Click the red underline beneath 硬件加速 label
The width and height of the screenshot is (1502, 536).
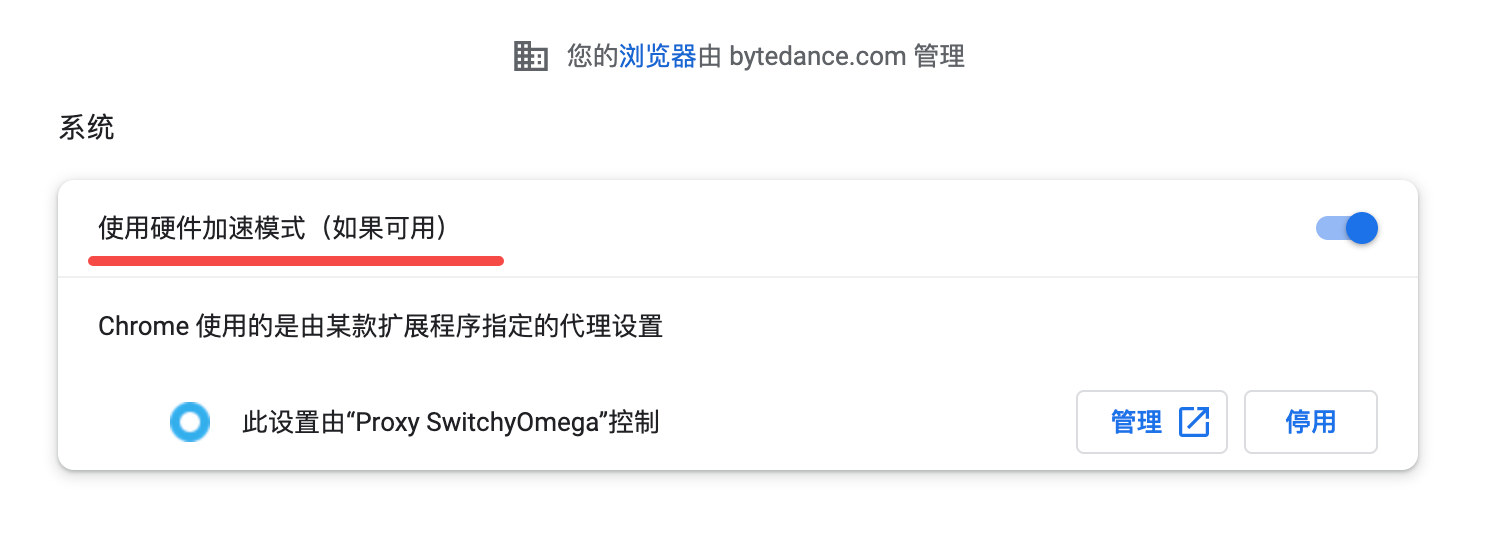[296, 261]
